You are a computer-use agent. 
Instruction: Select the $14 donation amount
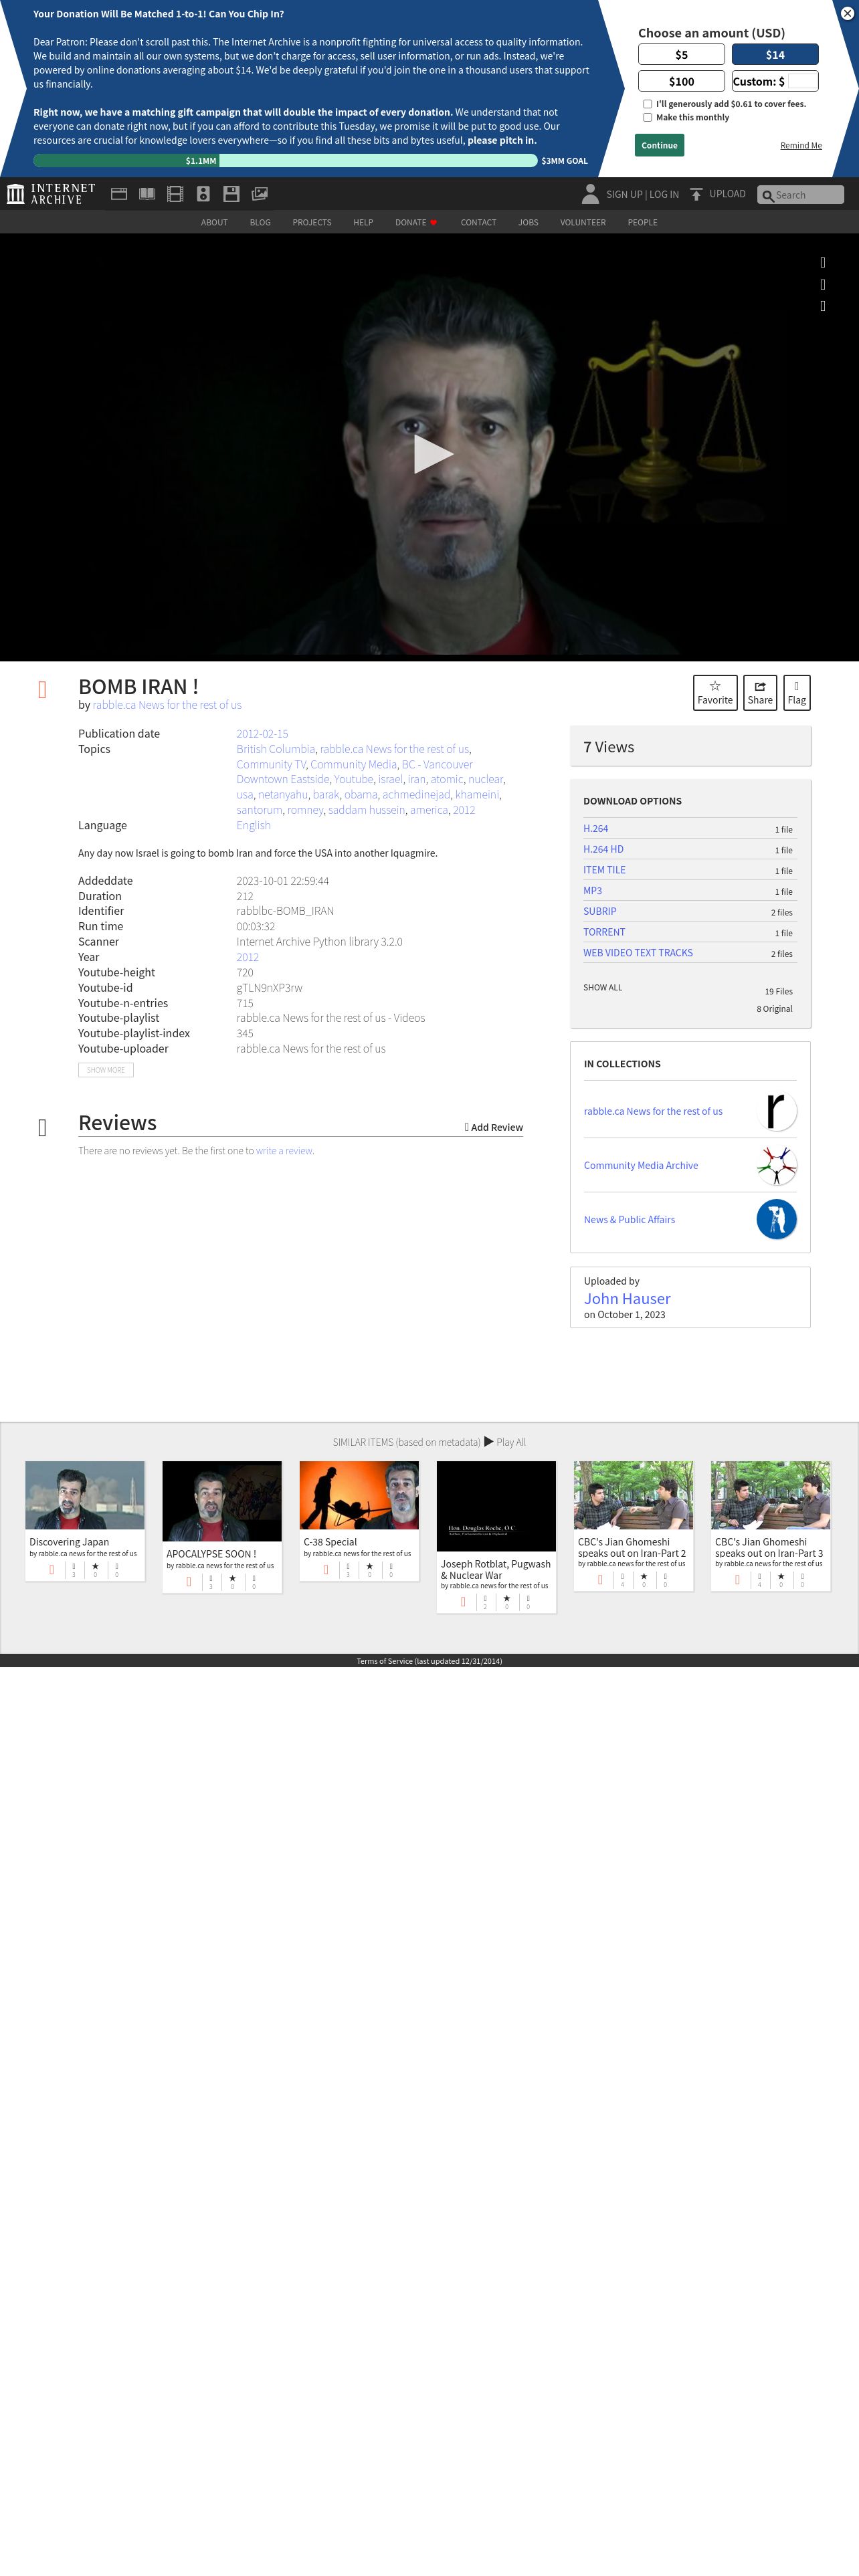[775, 55]
